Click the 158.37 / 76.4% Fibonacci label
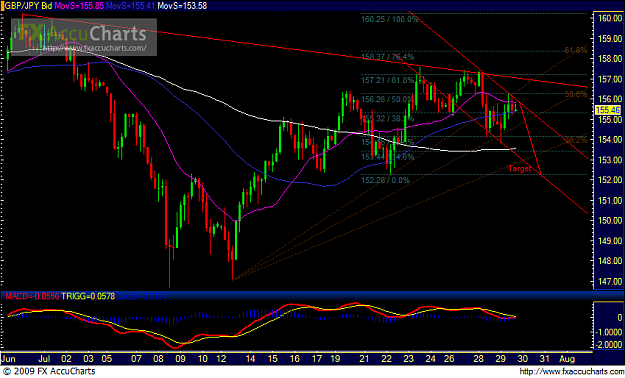The width and height of the screenshot is (625, 378). [x=387, y=57]
